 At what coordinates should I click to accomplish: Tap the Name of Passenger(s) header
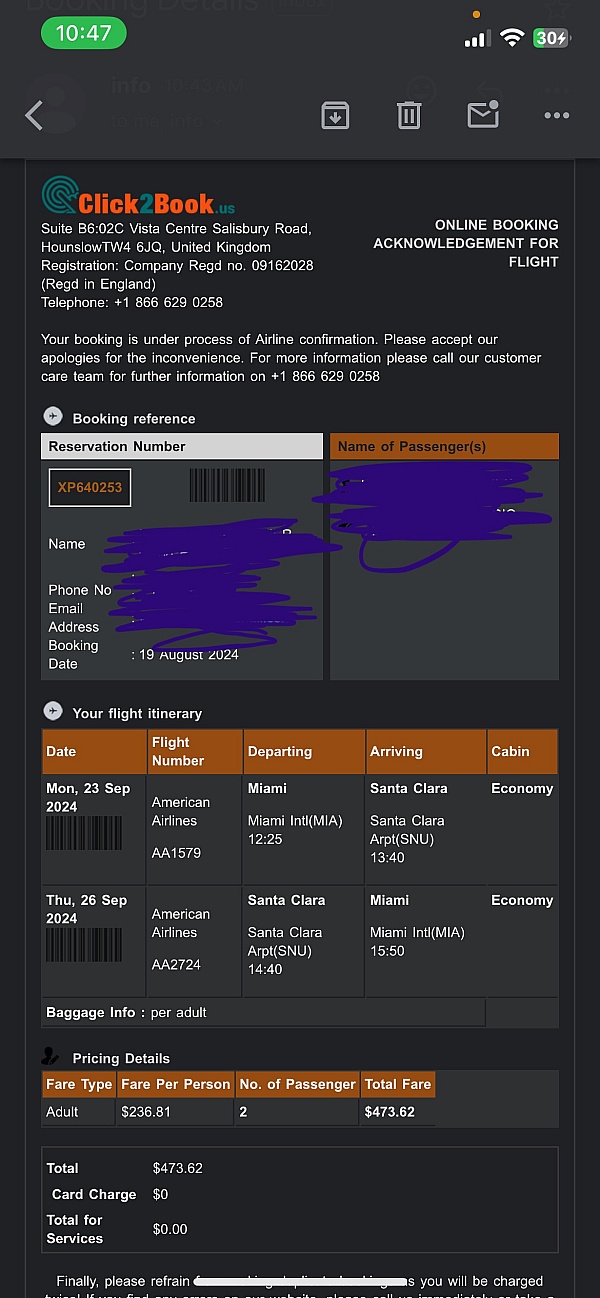coord(444,446)
